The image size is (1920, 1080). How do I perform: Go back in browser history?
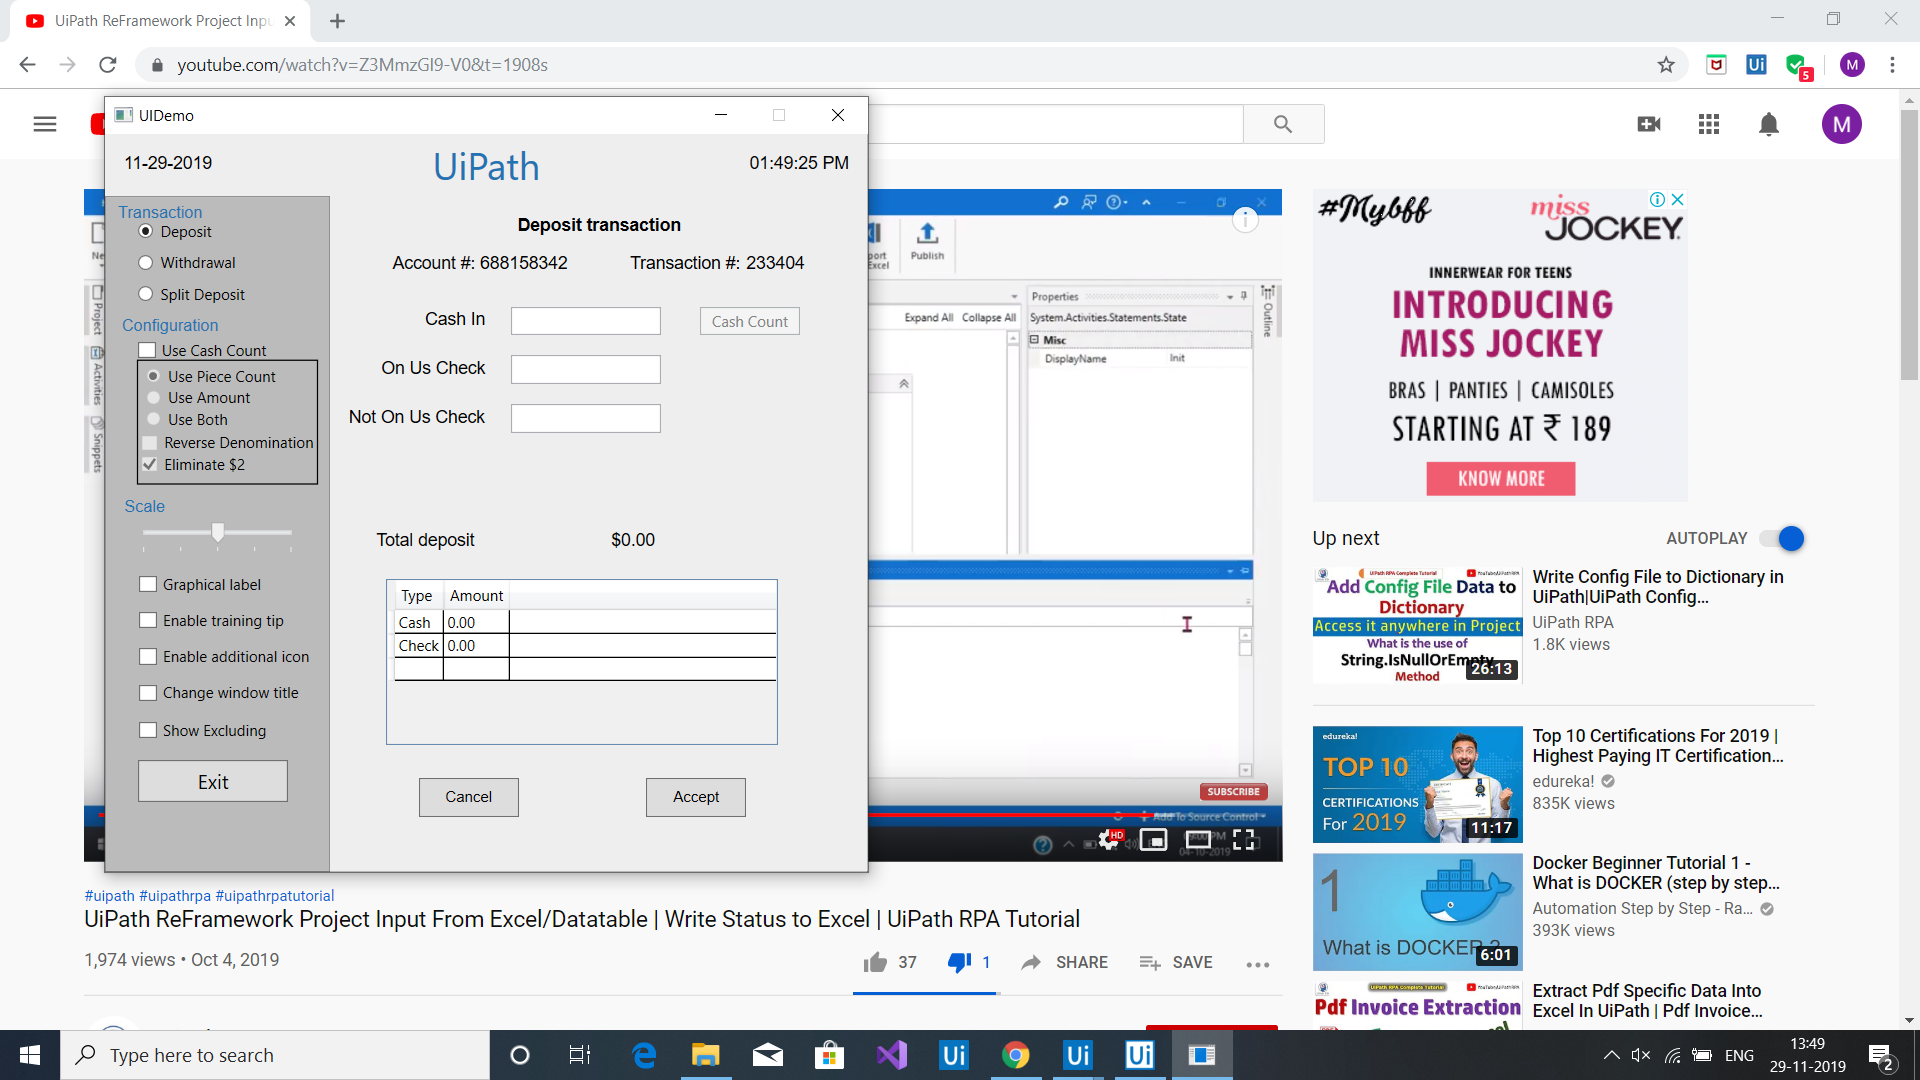click(x=27, y=65)
